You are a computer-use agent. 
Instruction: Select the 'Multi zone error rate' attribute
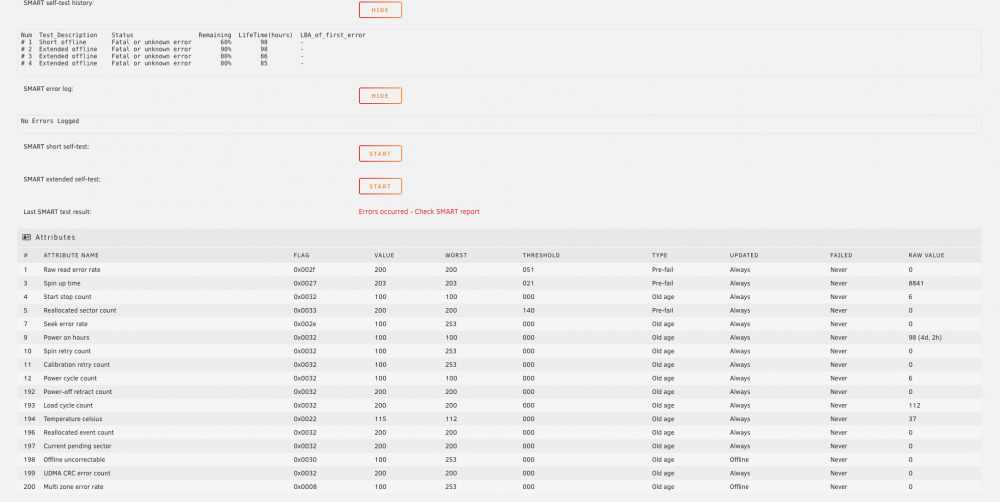73,487
